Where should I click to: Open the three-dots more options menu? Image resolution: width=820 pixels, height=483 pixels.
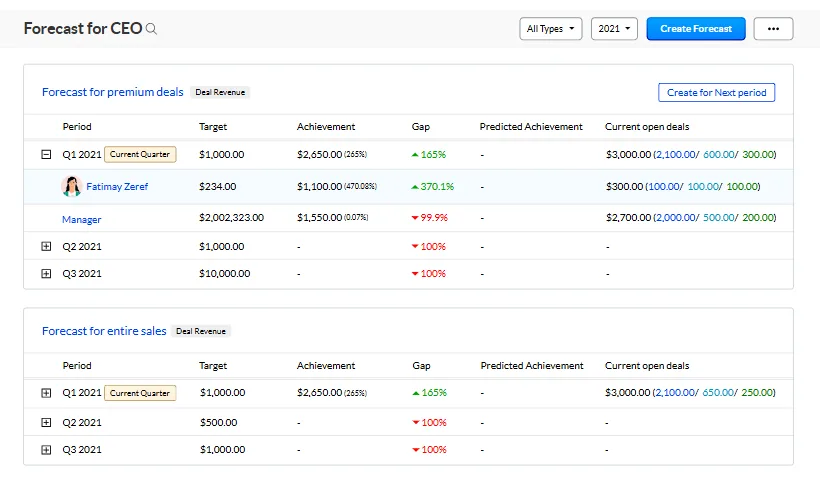pyautogui.click(x=773, y=29)
